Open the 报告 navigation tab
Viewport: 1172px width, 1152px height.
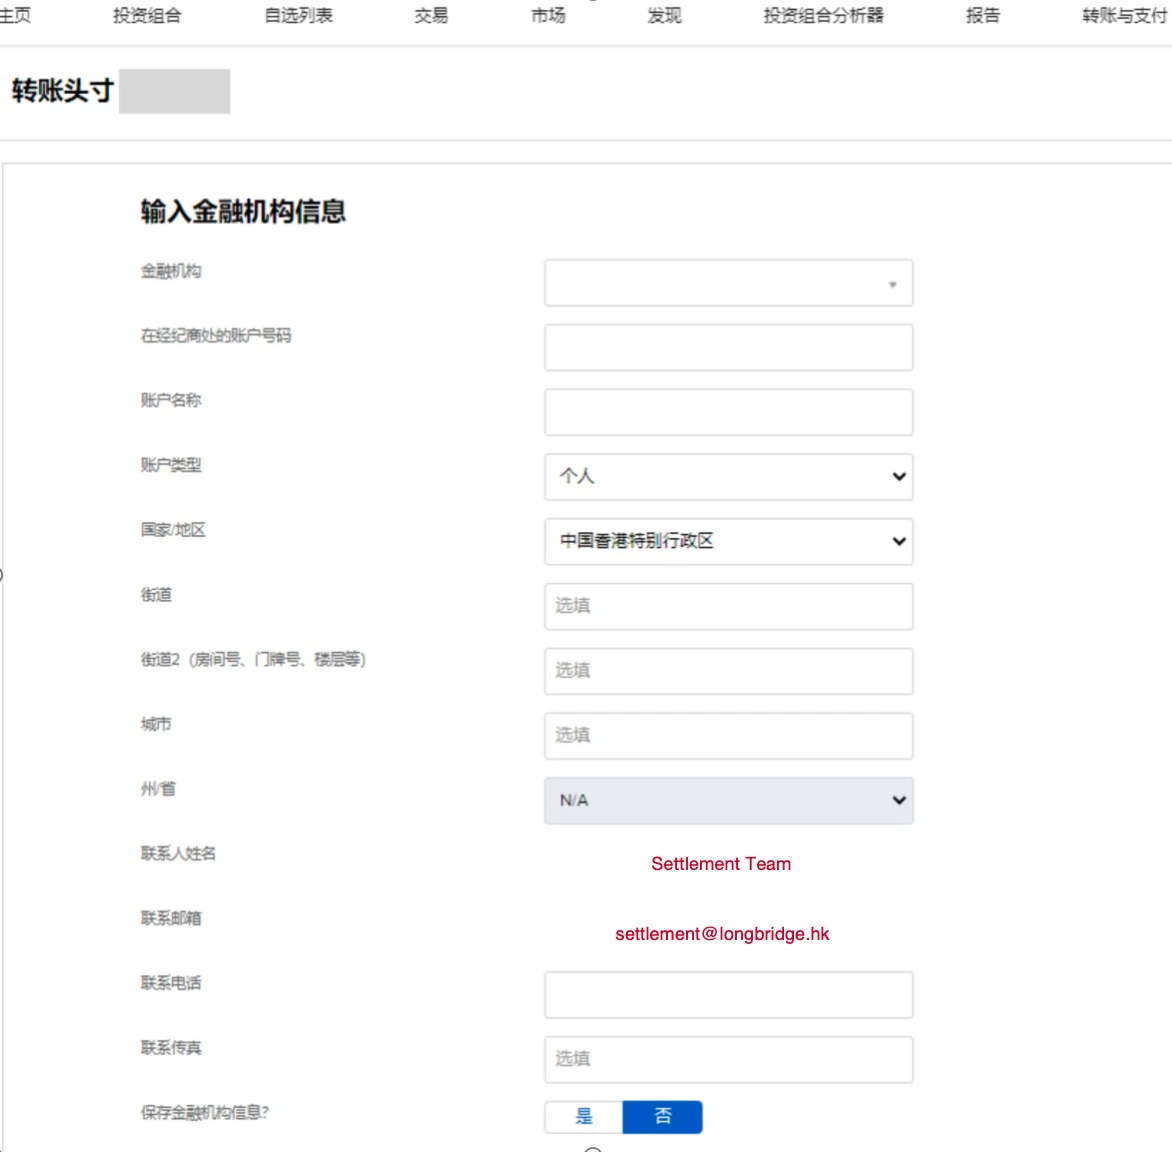(982, 15)
